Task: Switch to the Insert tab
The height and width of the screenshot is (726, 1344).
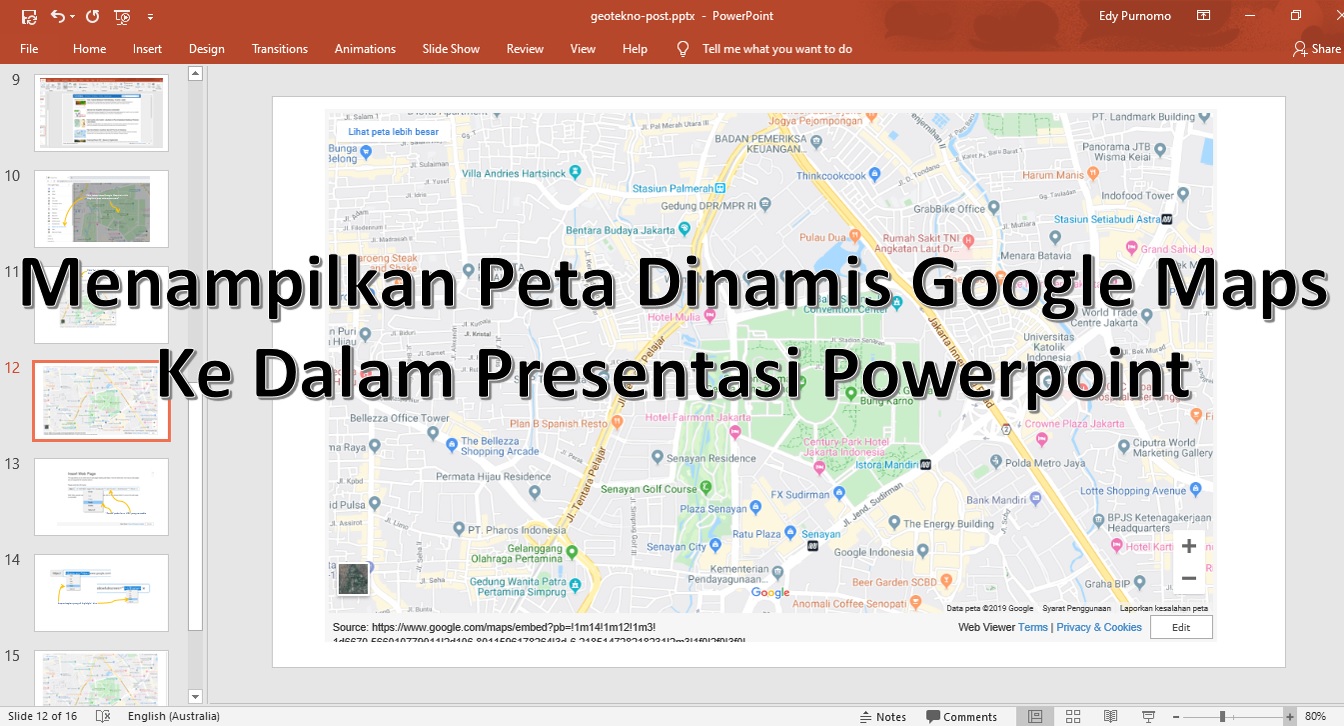Action: click(x=147, y=48)
